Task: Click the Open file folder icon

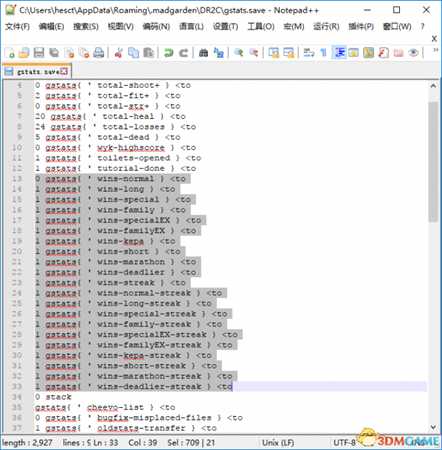Action: pos(24,53)
